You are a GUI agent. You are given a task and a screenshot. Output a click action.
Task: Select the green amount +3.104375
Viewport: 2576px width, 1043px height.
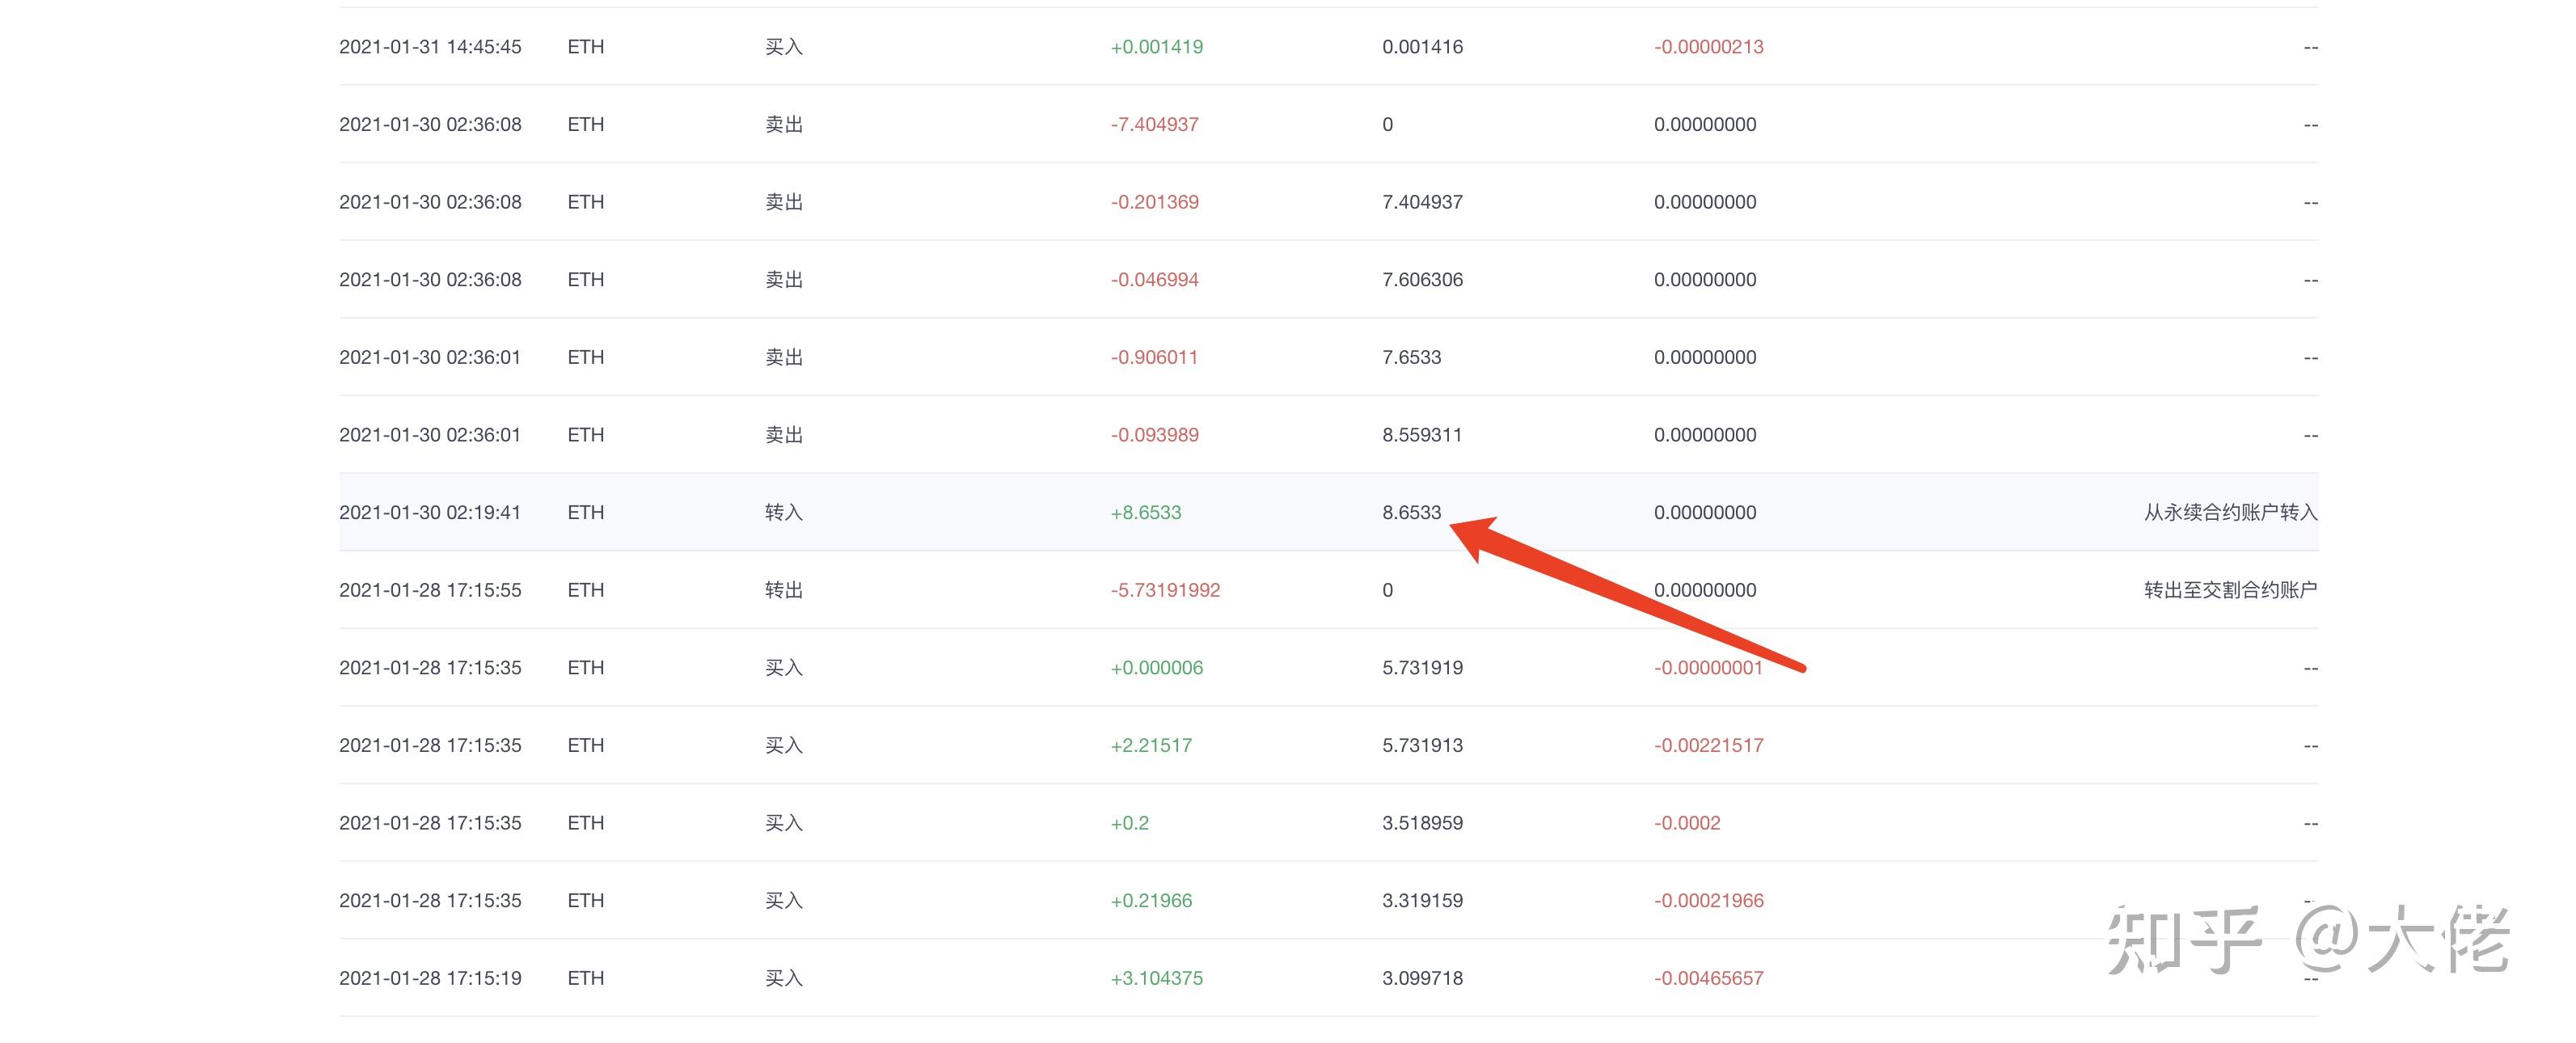(1158, 978)
